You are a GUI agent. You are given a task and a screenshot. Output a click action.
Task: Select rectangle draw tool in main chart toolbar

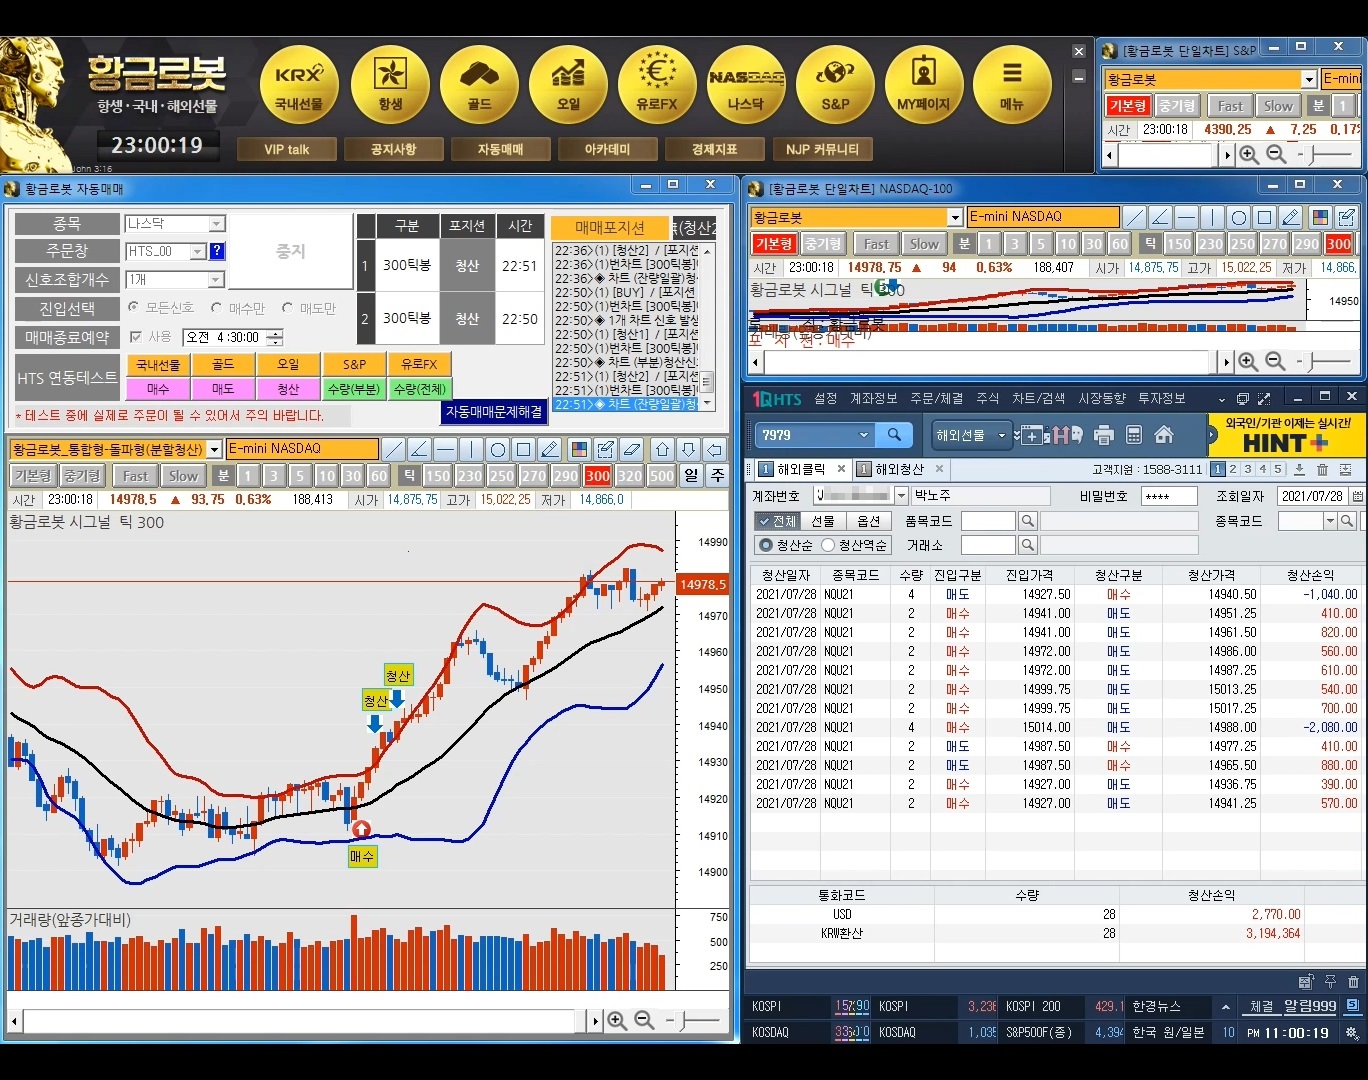click(524, 449)
